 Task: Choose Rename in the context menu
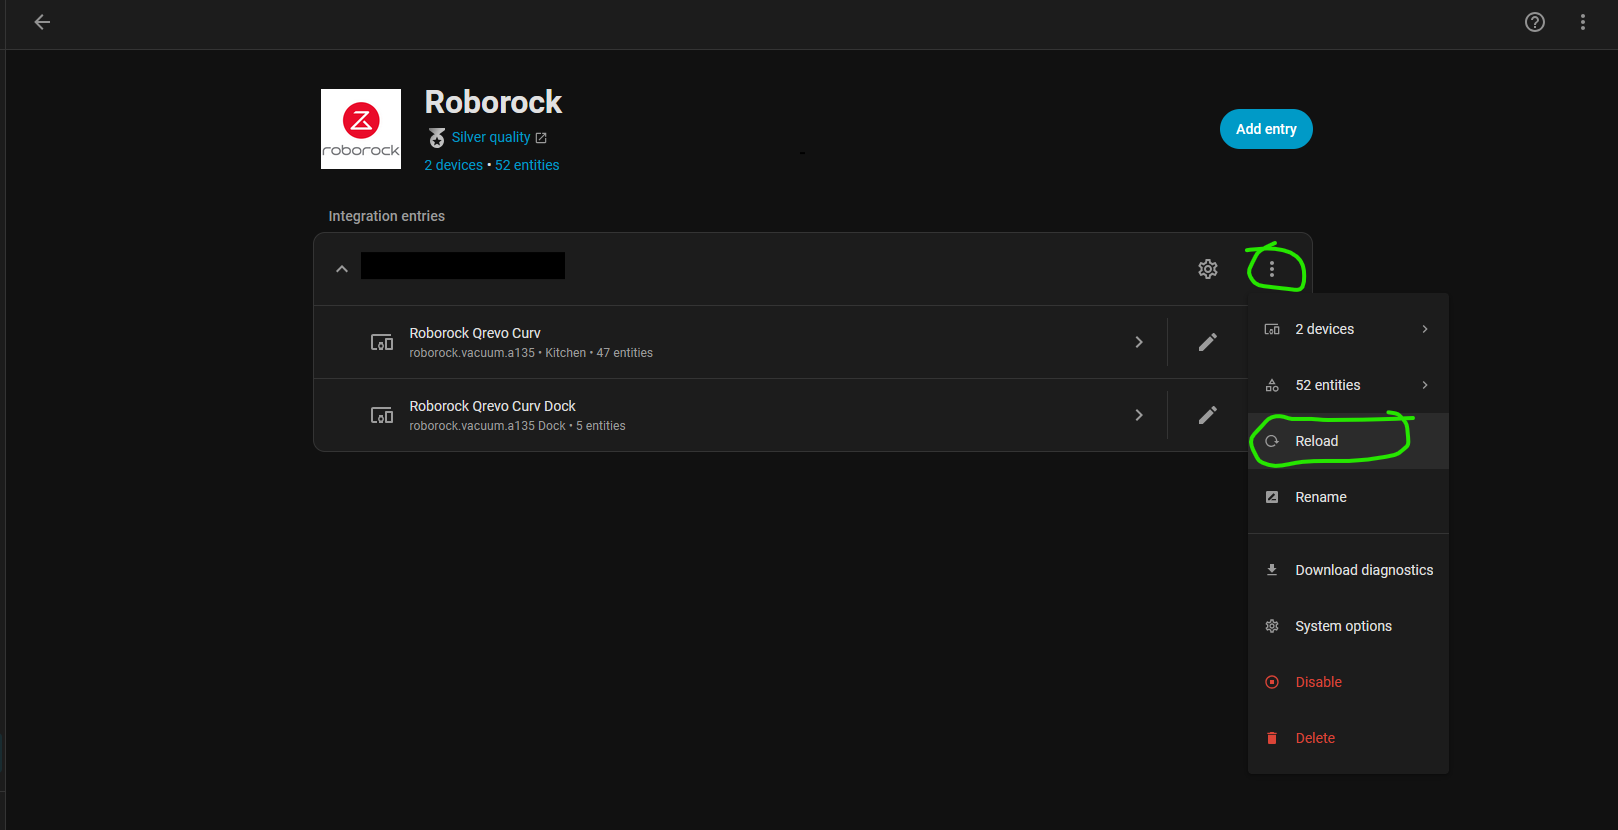[1348, 497]
